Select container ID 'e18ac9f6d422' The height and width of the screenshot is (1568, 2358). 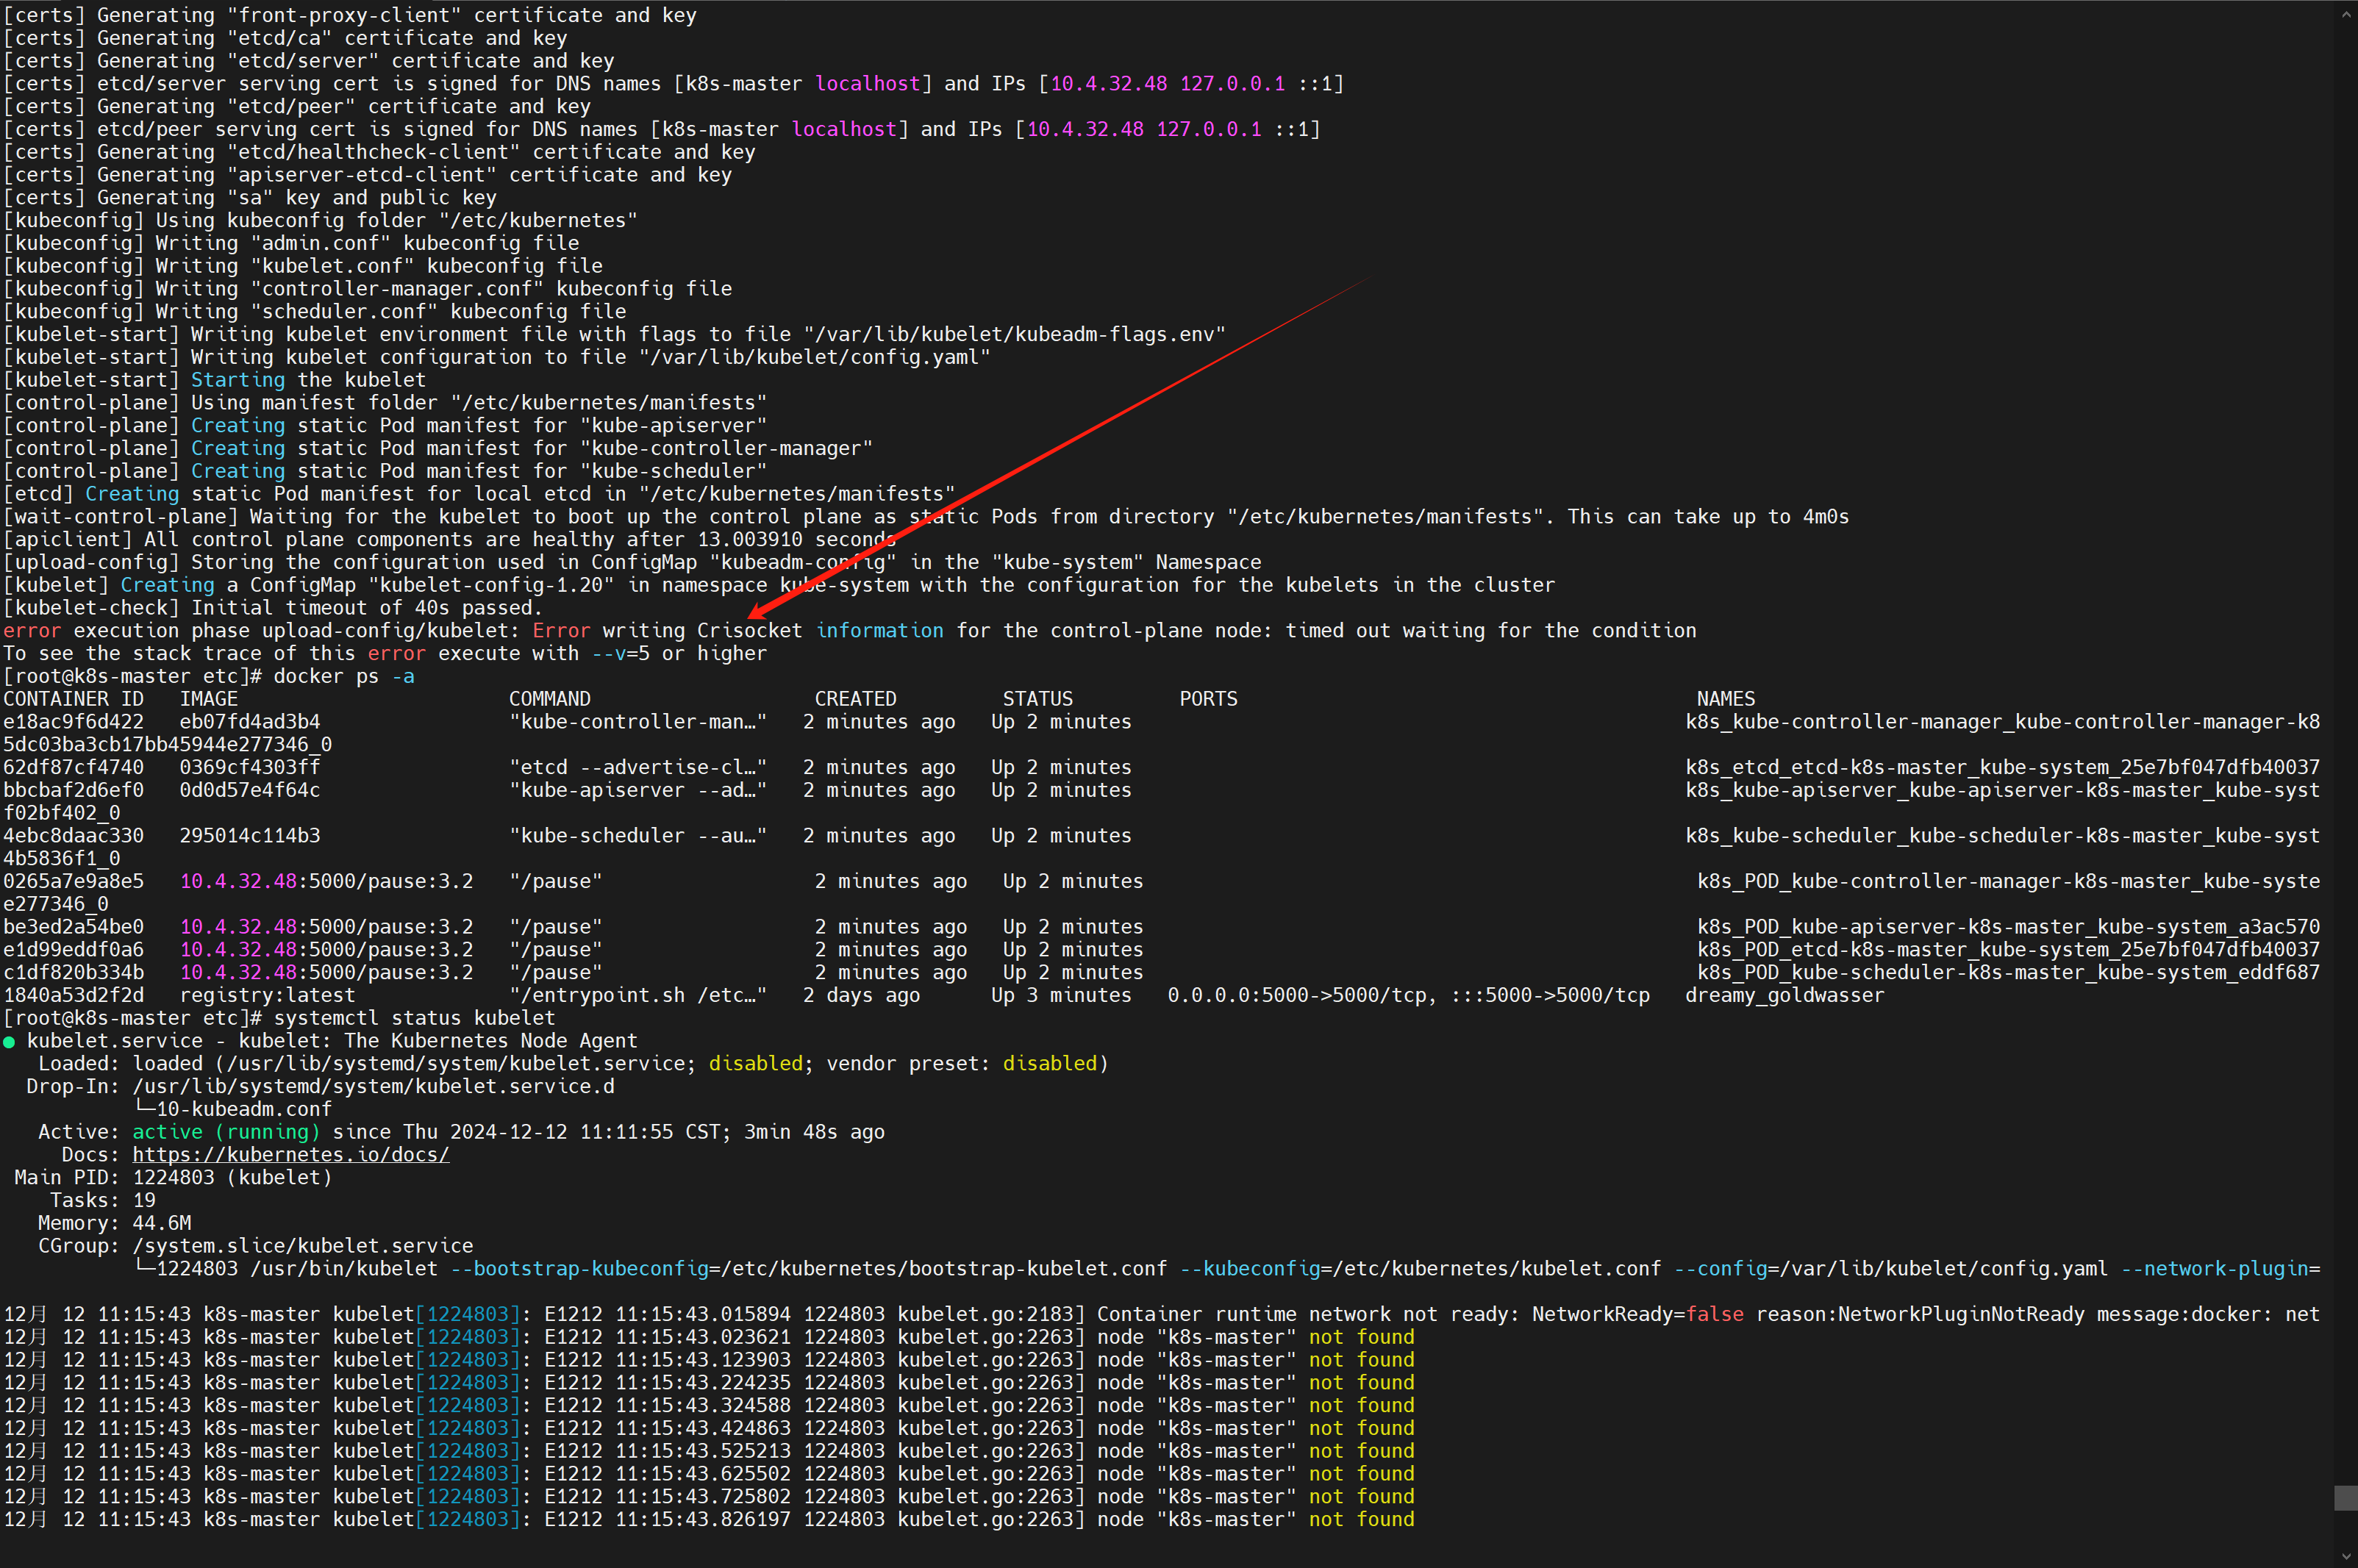tap(73, 722)
